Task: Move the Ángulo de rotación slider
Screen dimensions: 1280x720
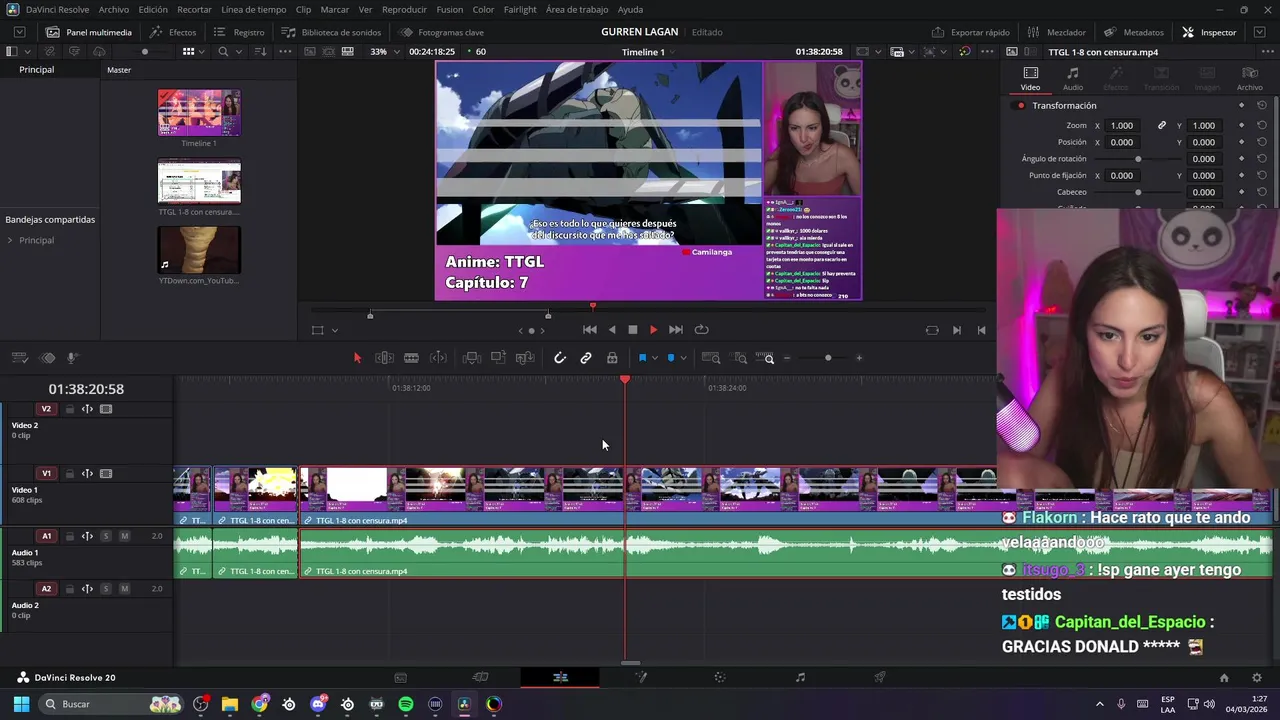Action: pyautogui.click(x=1138, y=159)
